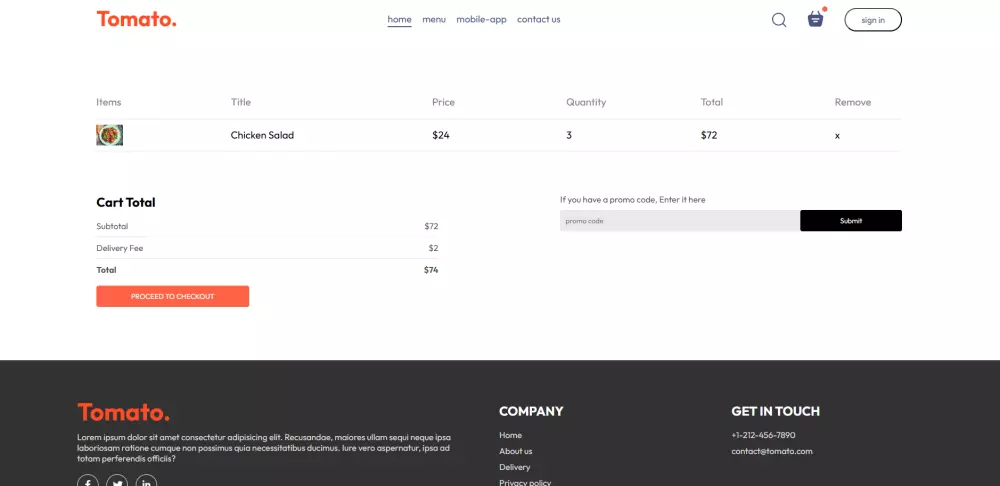Open the LinkedIn social icon
The height and width of the screenshot is (486, 1000).
click(x=146, y=482)
